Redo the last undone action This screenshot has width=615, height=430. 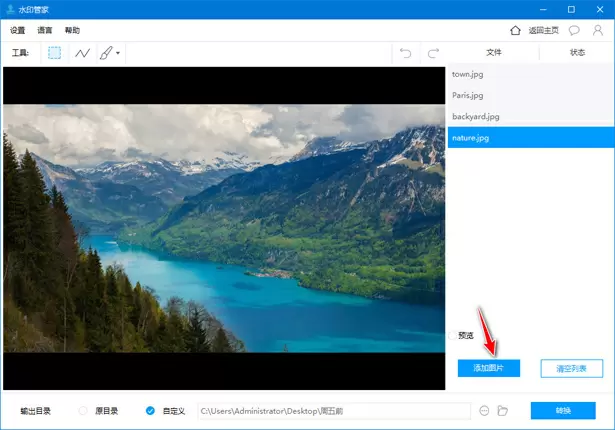point(433,52)
